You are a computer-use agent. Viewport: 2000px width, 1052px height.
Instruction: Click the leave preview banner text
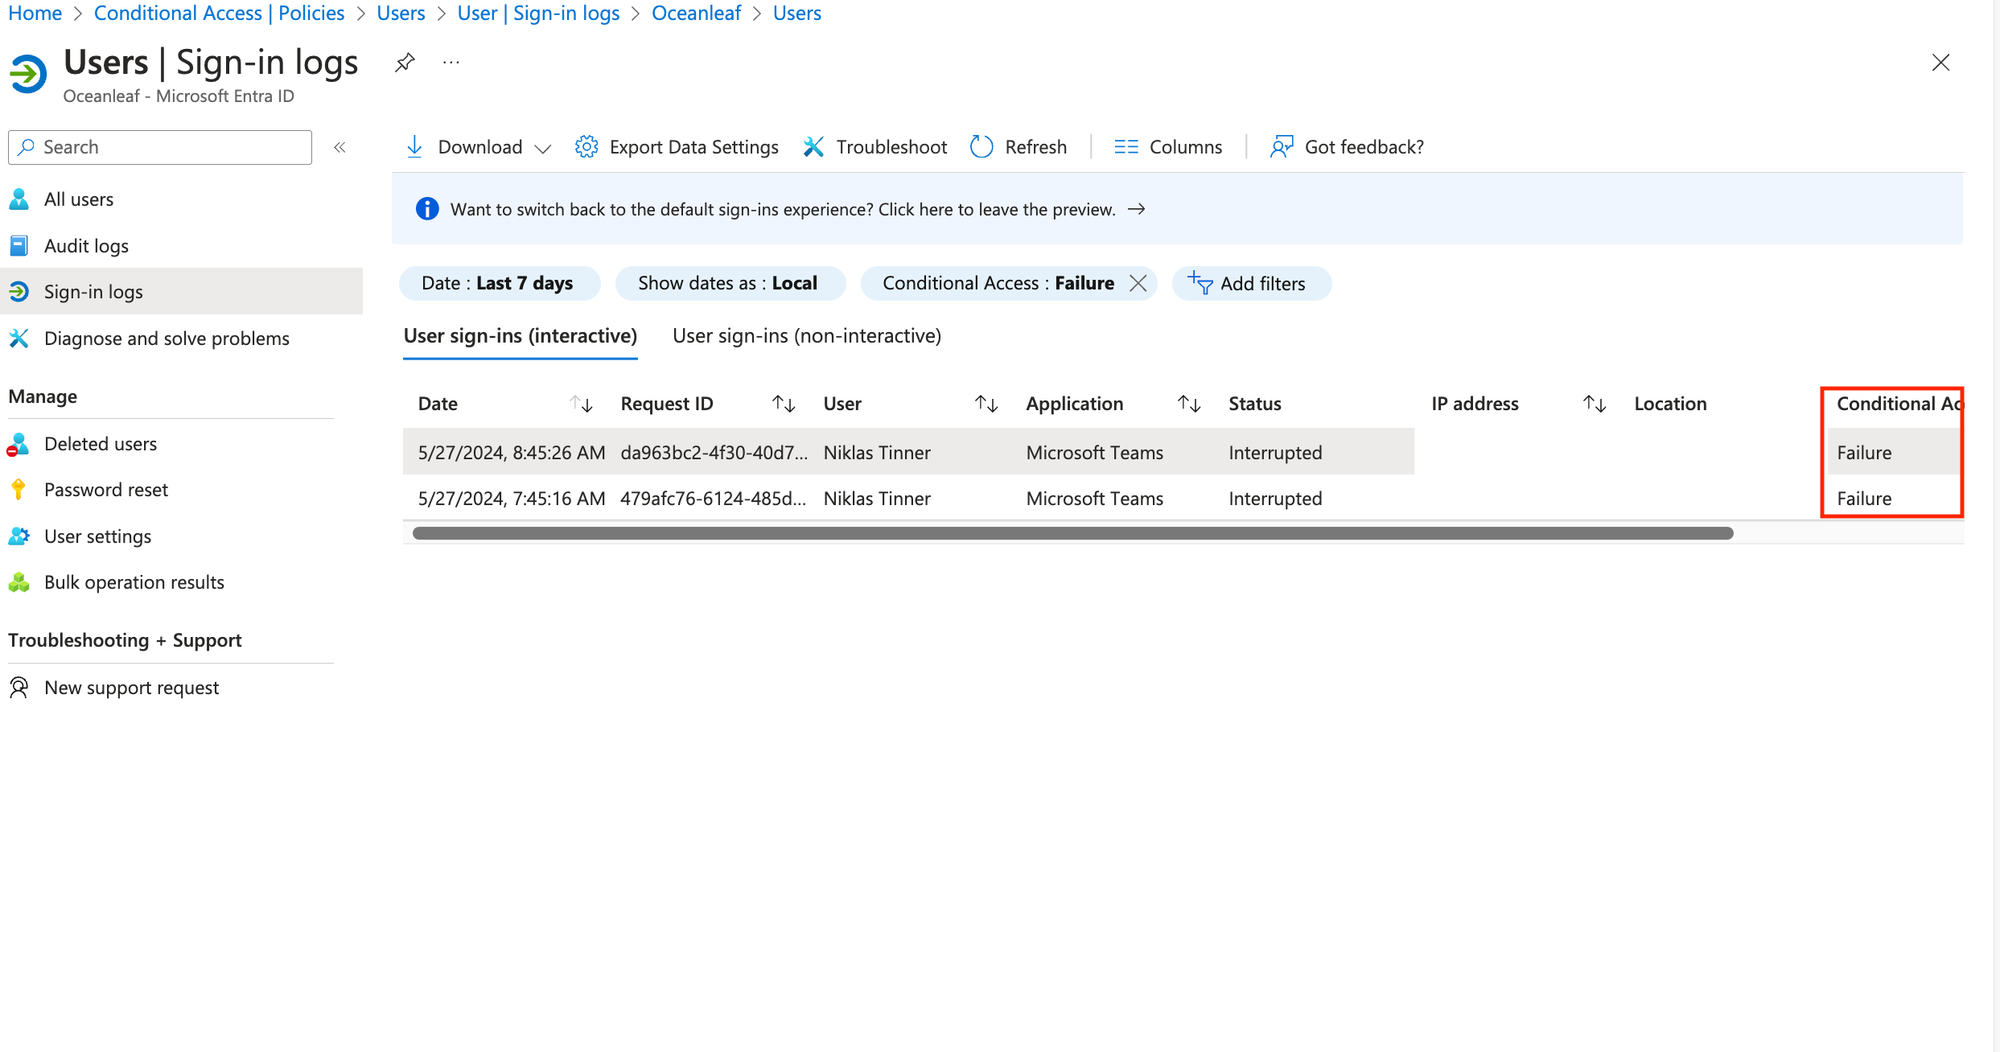click(x=783, y=210)
